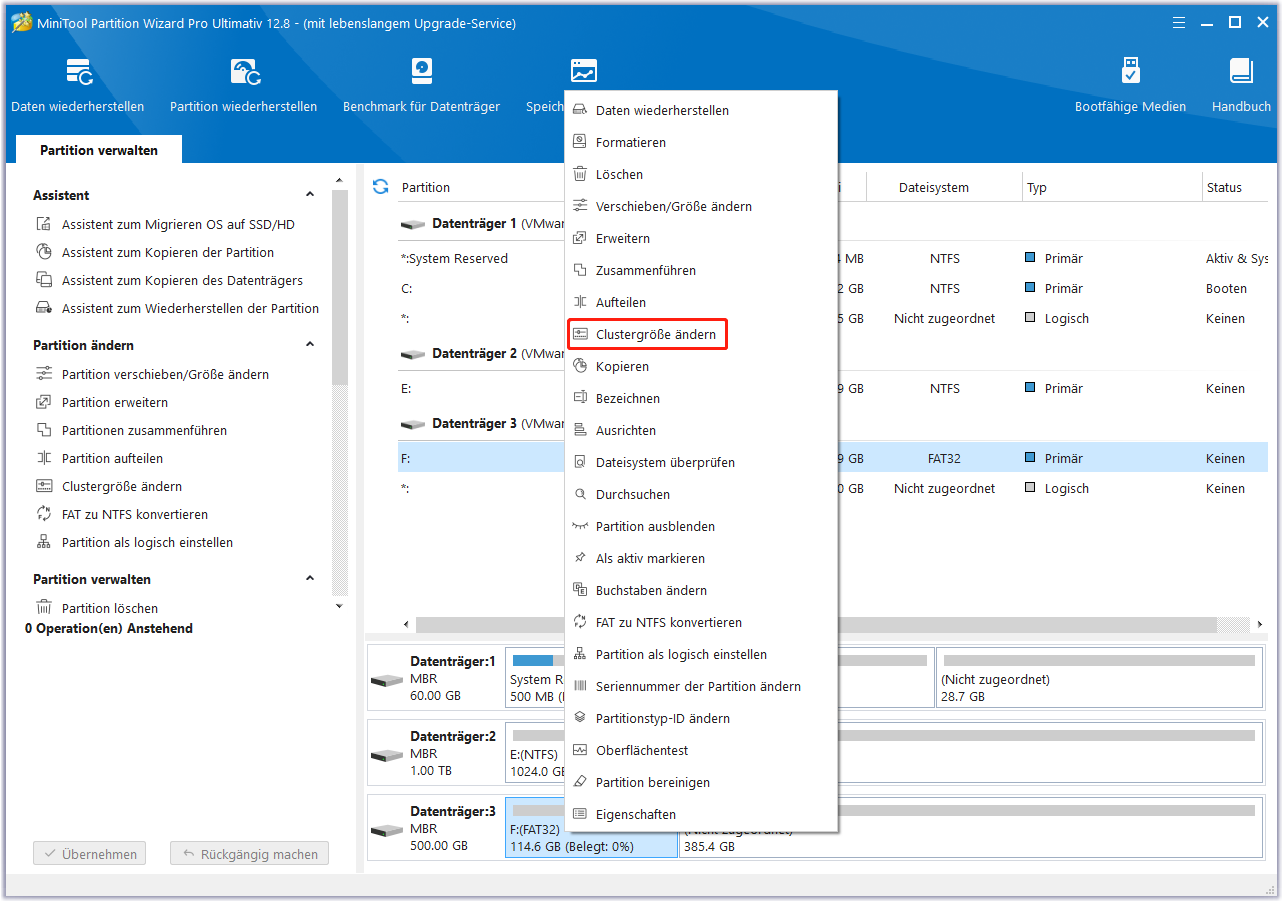Click the left arrow of horizontal scrollbar
The width and height of the screenshot is (1282, 901).
pos(406,624)
